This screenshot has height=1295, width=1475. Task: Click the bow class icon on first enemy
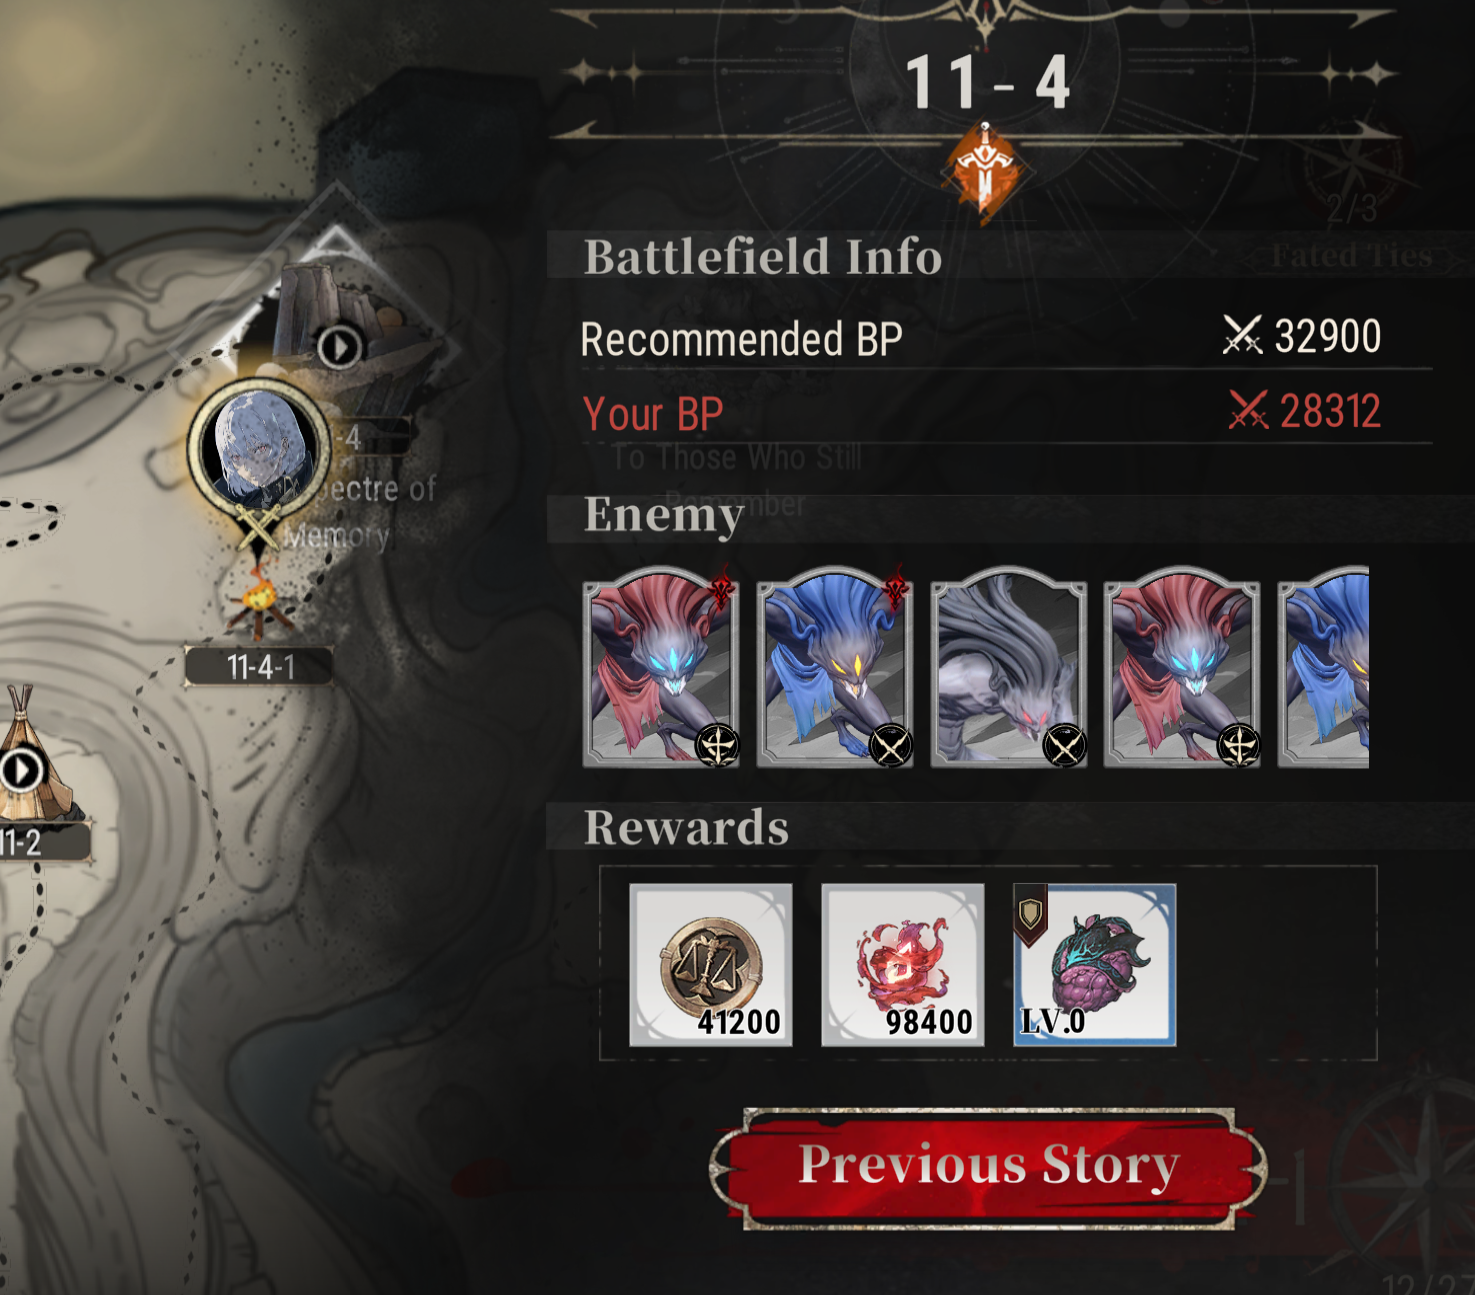(x=717, y=745)
